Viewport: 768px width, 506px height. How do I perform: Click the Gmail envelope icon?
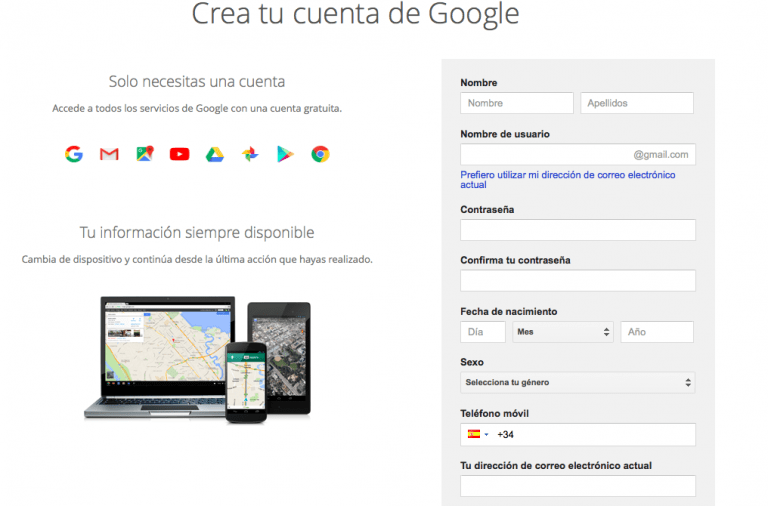point(109,154)
